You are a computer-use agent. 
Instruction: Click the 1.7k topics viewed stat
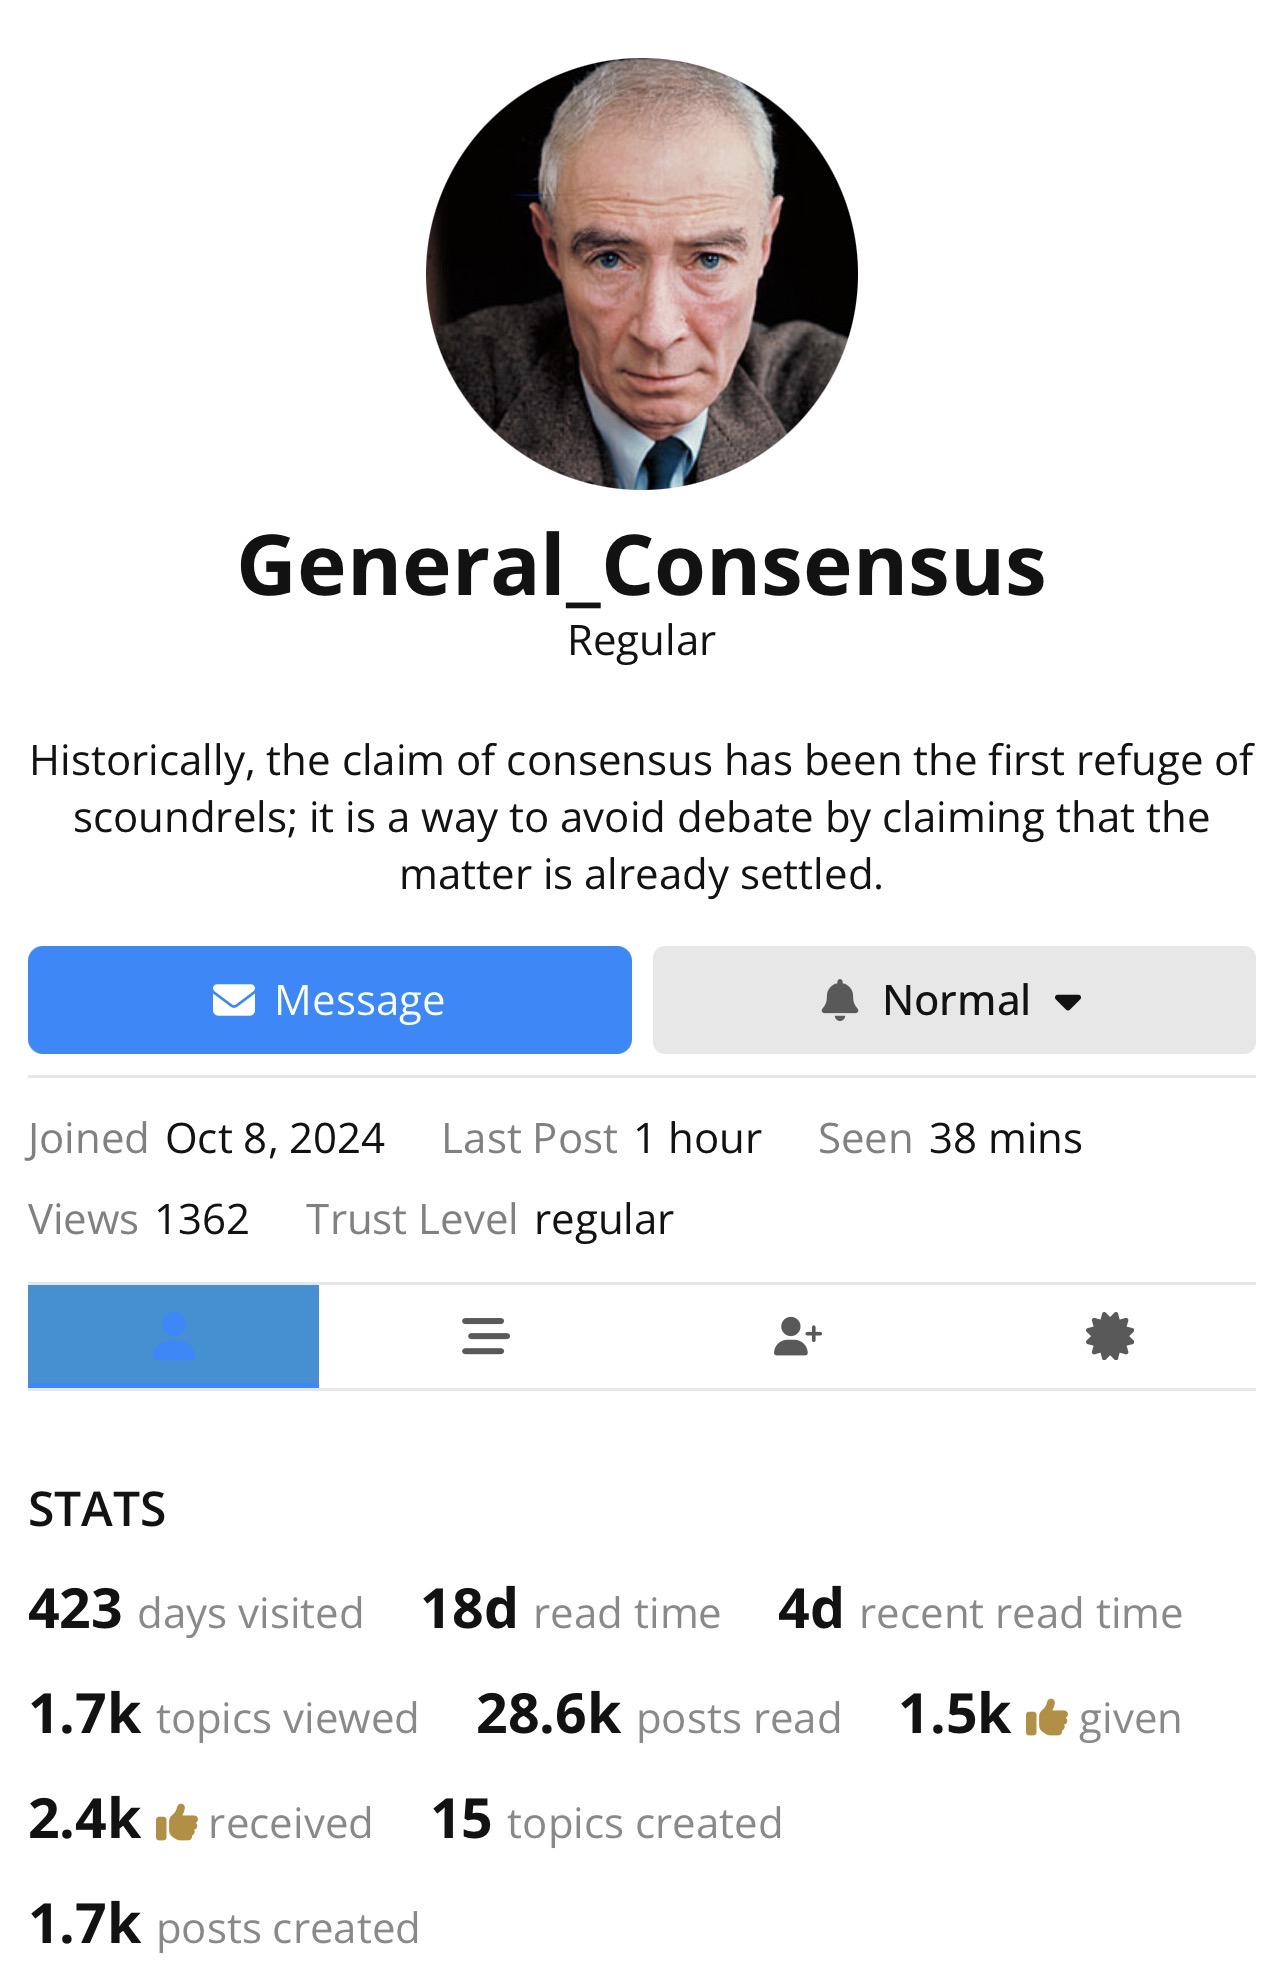224,1716
